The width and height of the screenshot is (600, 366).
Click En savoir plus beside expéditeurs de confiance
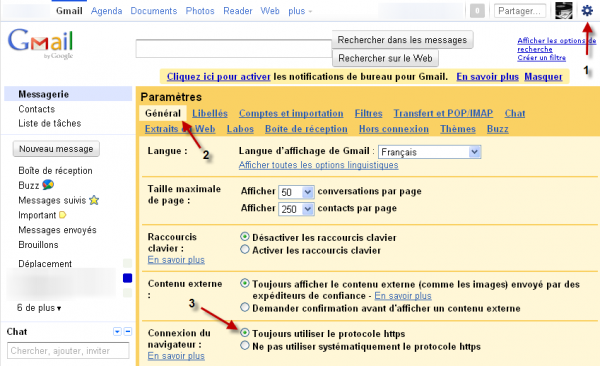tap(403, 296)
